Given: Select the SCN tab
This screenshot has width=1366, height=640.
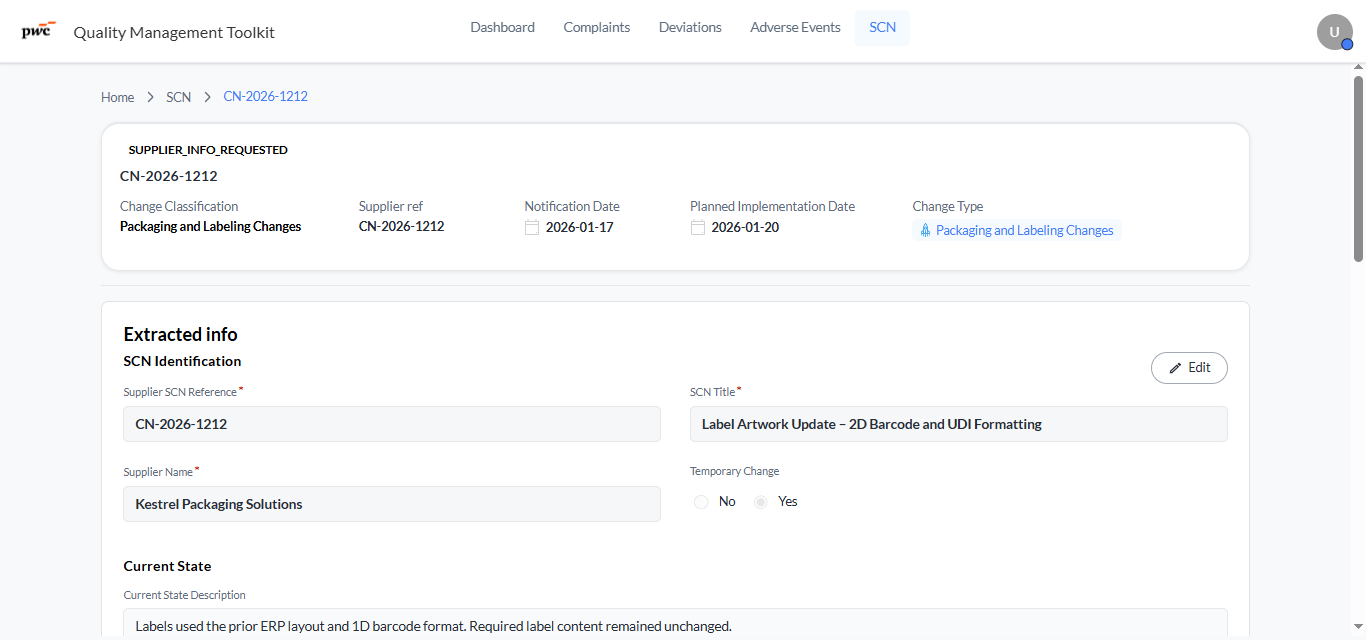Looking at the screenshot, I should [882, 28].
